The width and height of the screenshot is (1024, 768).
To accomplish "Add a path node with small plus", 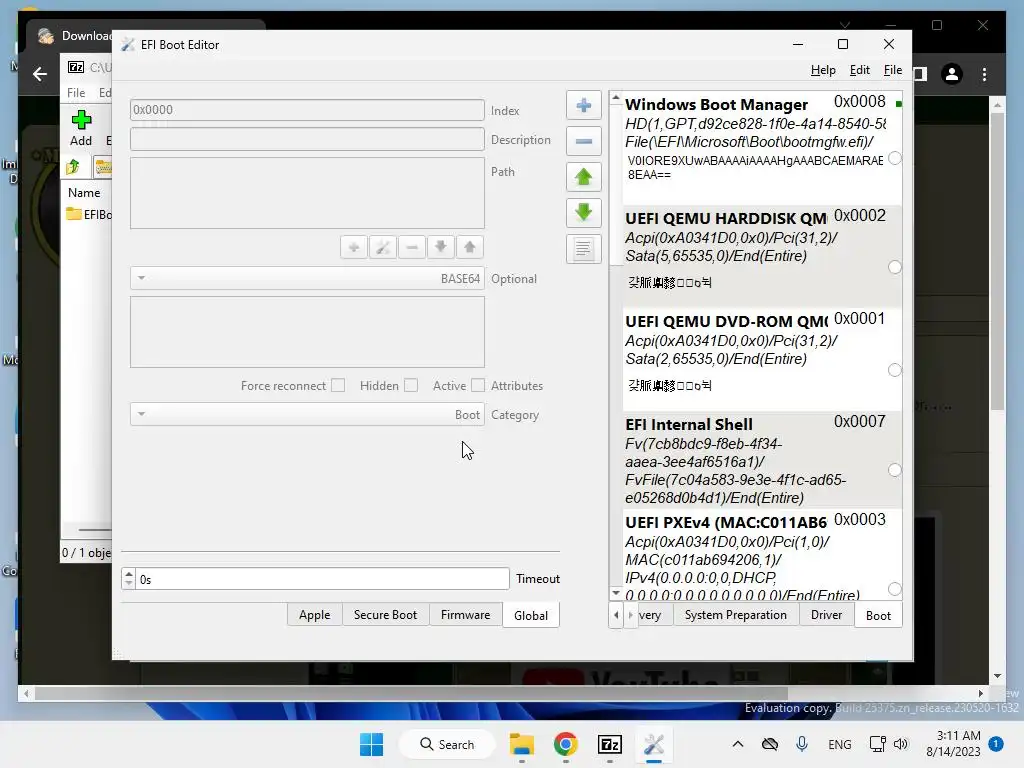I will click(354, 248).
